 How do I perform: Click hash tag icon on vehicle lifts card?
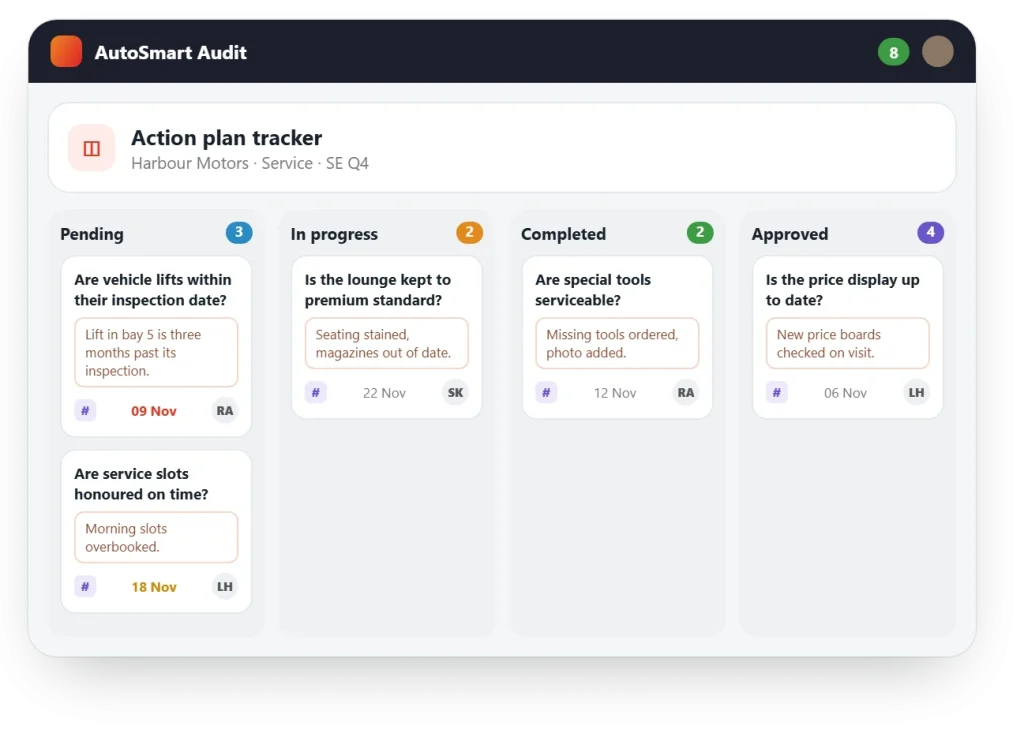pos(85,410)
